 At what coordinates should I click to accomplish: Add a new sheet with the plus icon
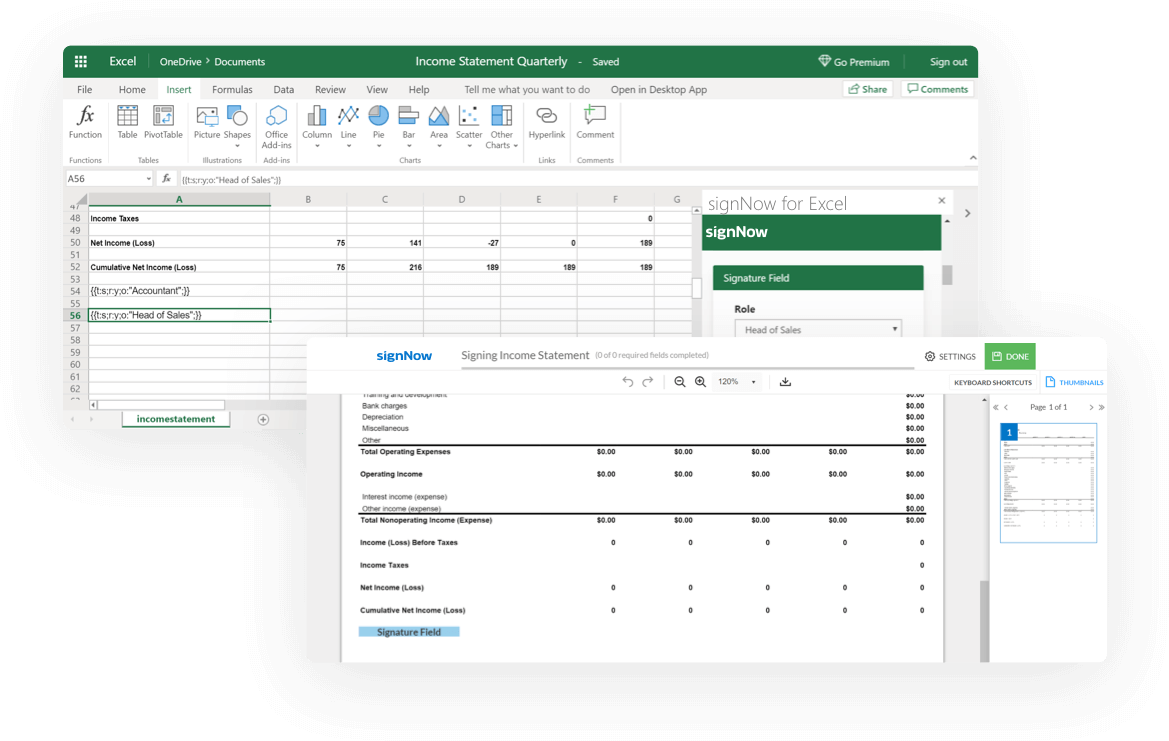coord(263,420)
